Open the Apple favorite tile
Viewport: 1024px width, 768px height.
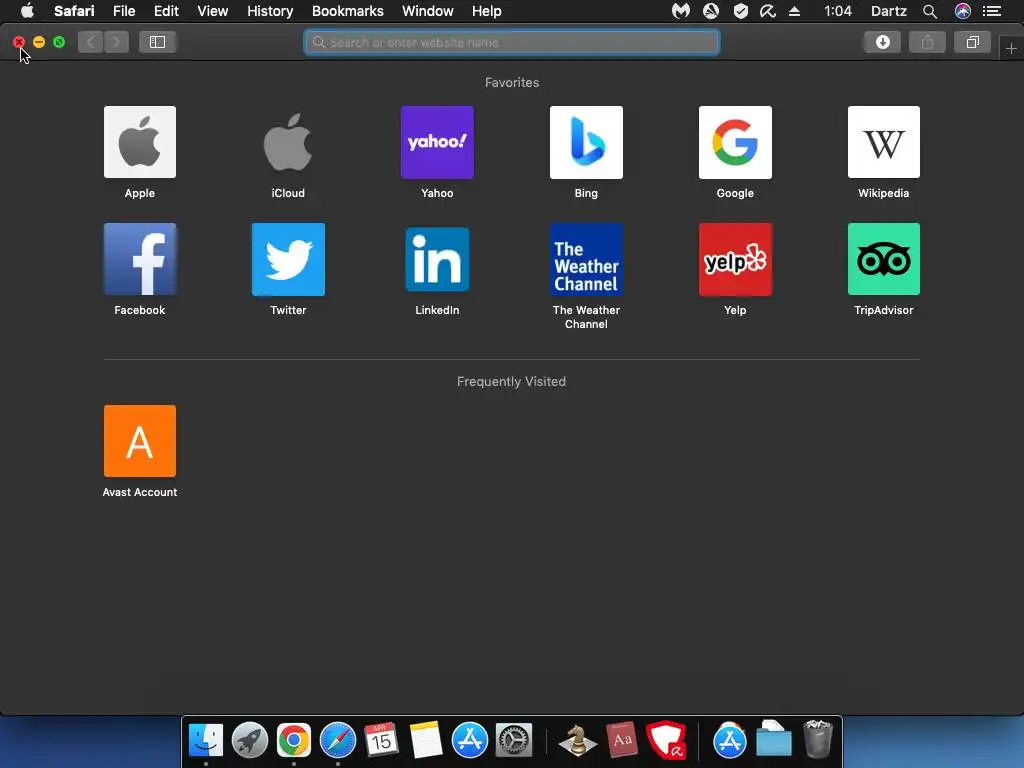[x=140, y=142]
